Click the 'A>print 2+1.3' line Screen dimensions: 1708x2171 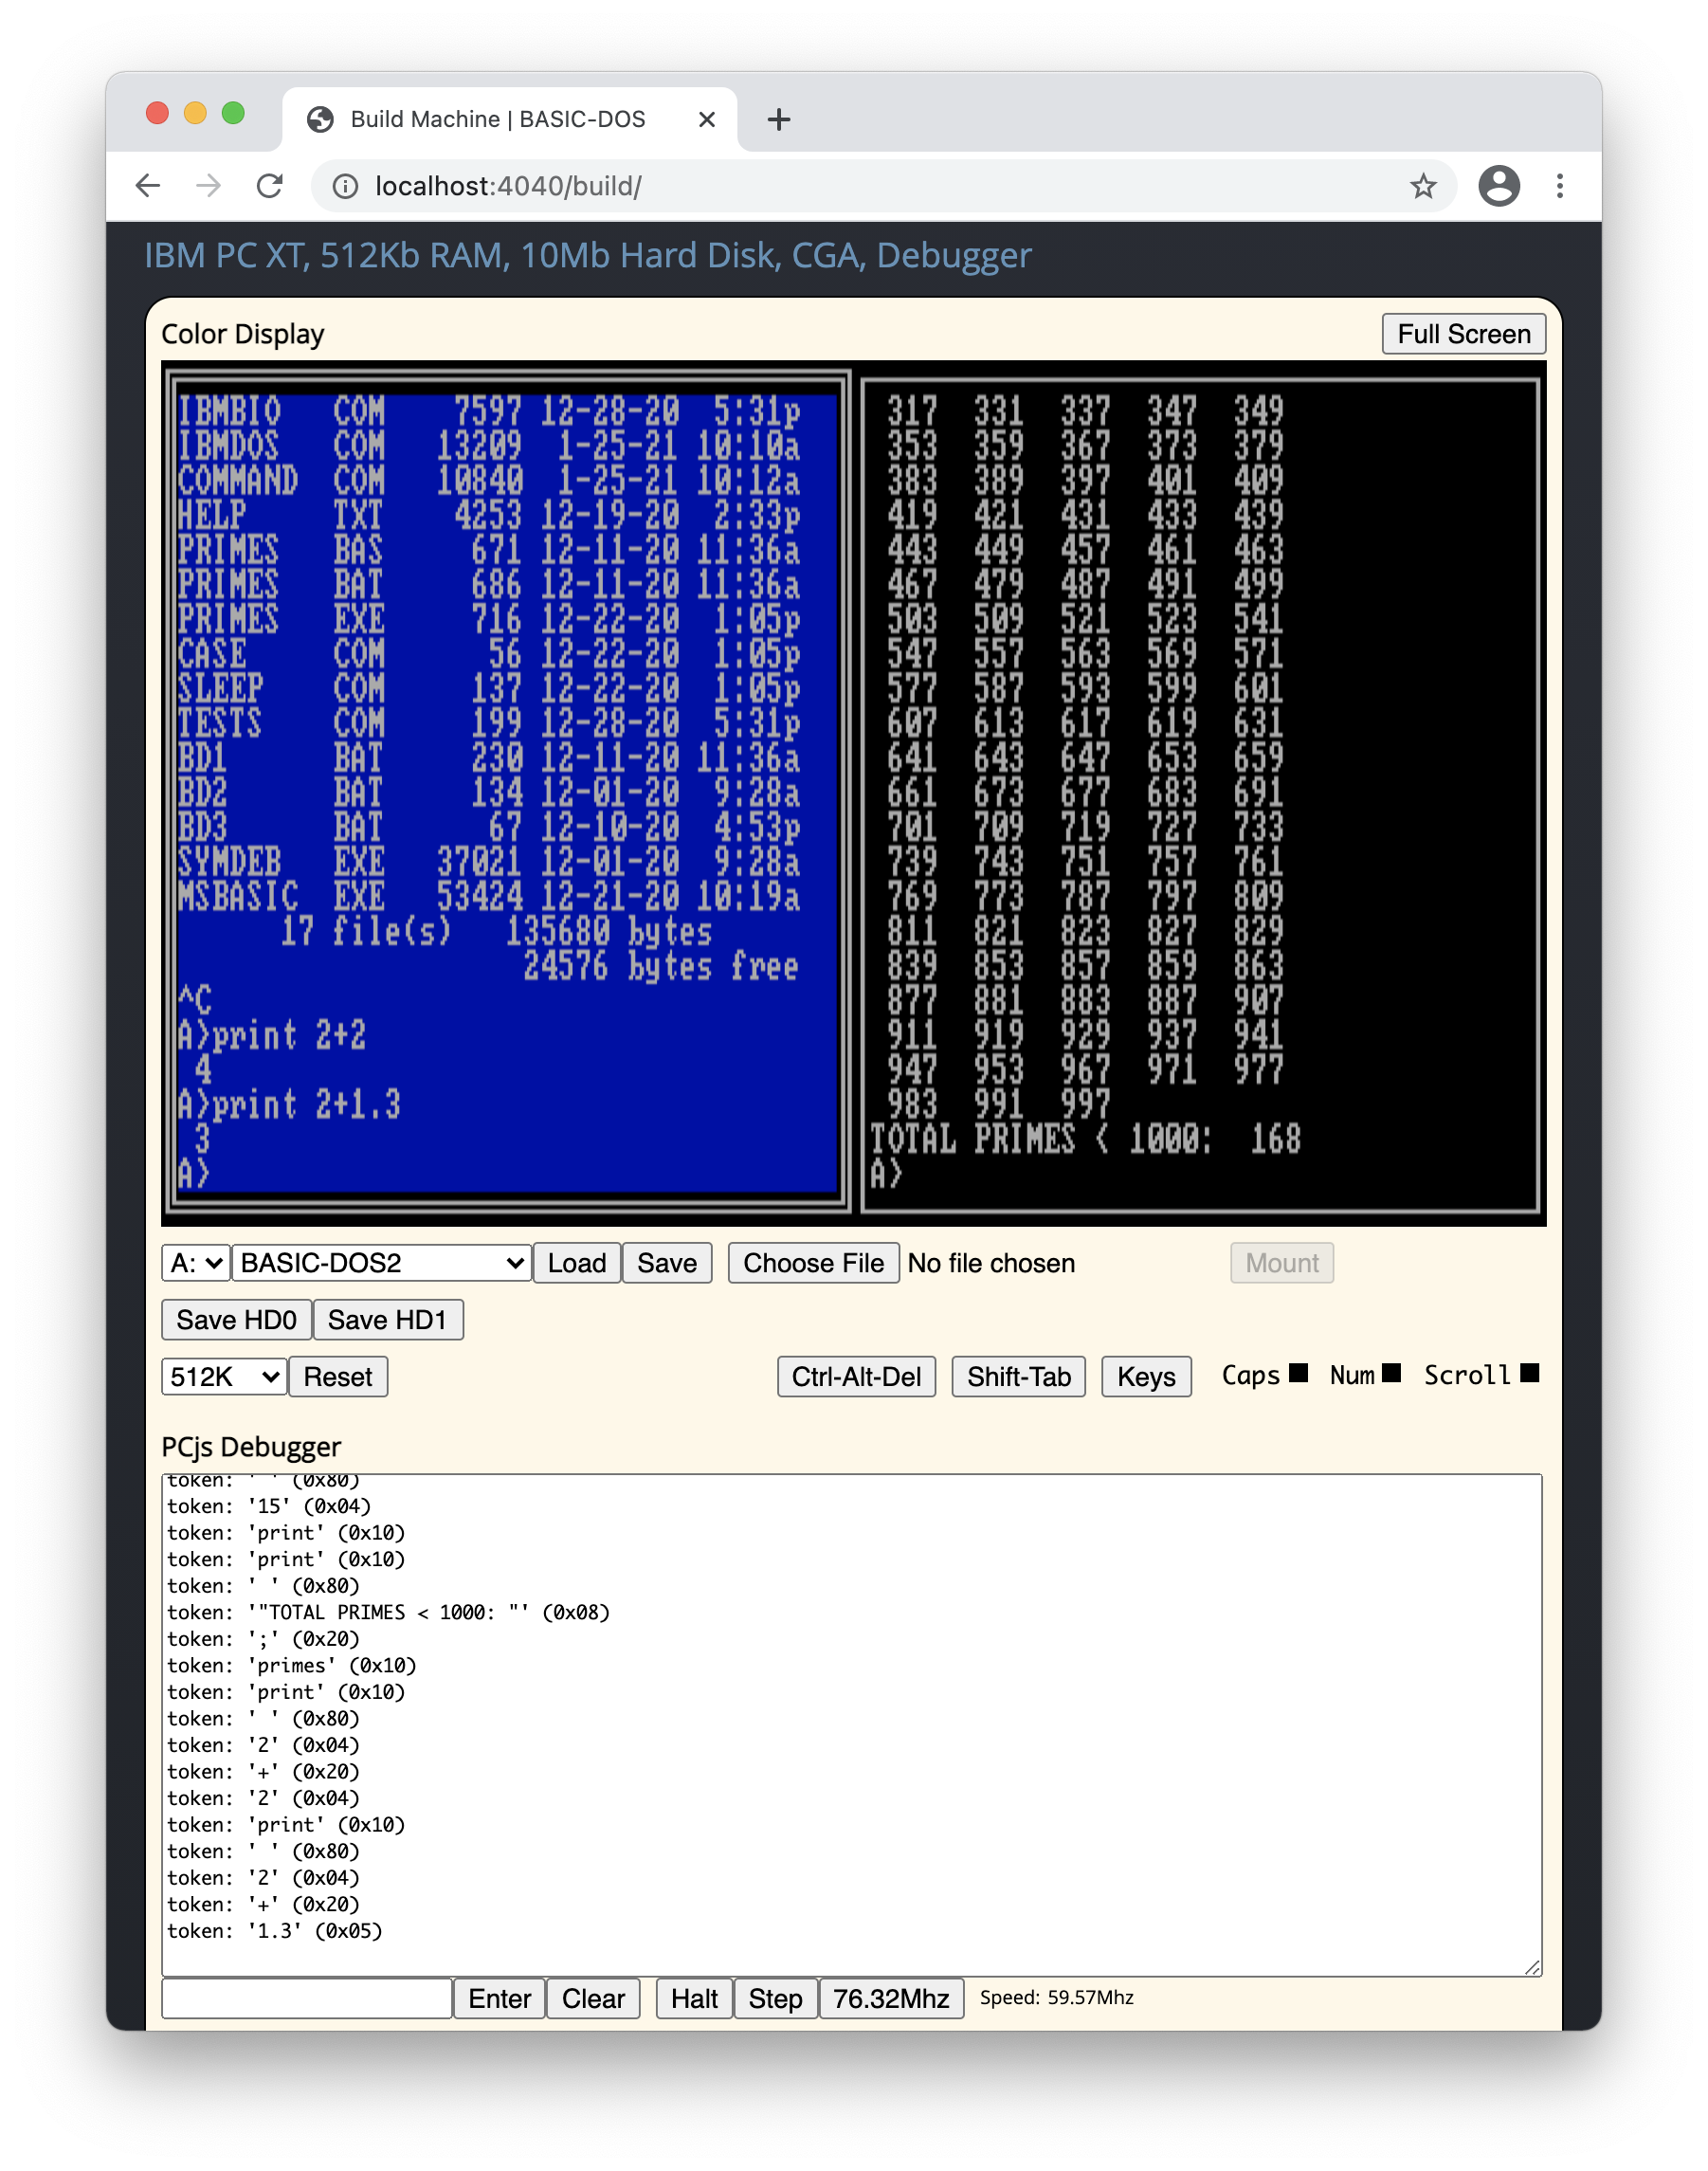[x=289, y=1104]
